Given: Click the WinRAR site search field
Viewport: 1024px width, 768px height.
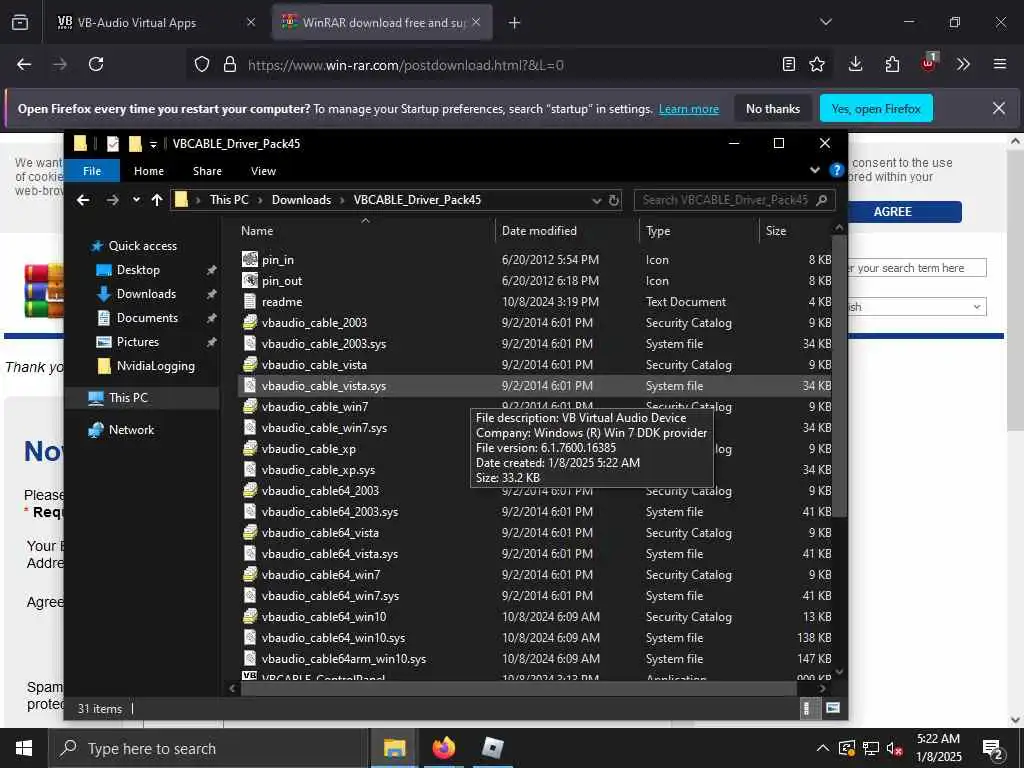Looking at the screenshot, I should point(916,268).
